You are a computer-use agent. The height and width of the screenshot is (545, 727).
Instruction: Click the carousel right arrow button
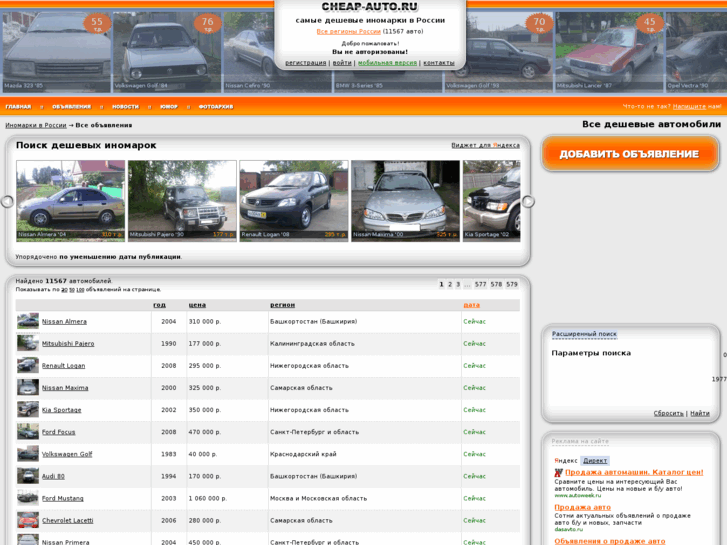[x=528, y=201]
